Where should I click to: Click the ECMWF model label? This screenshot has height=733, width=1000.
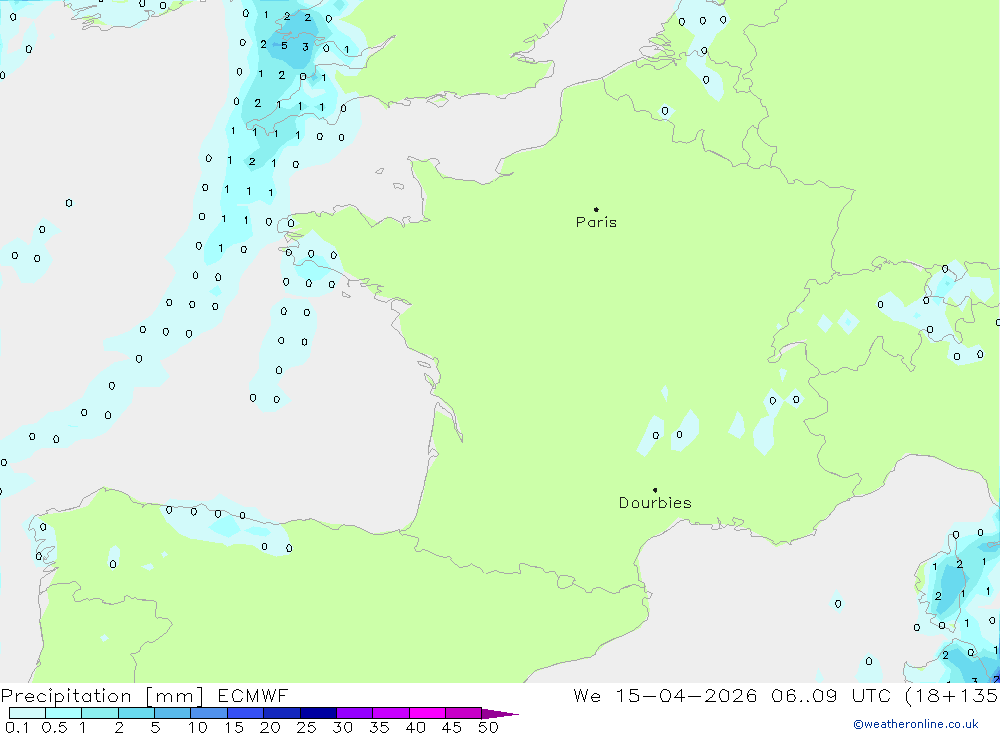[253, 695]
